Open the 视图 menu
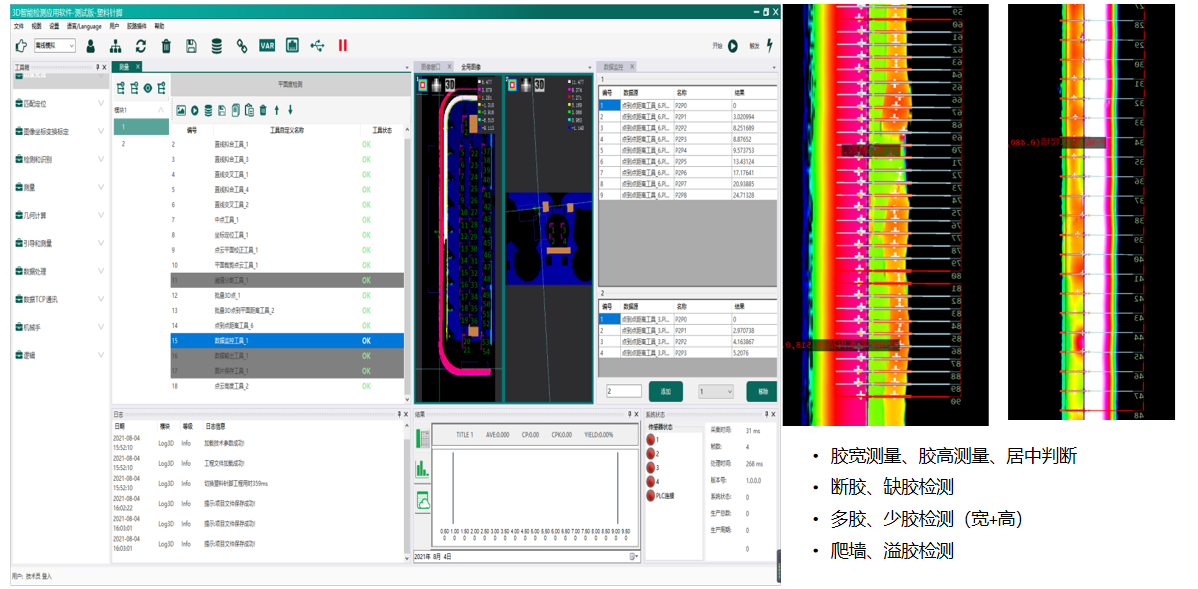The width and height of the screenshot is (1198, 589). (x=37, y=26)
